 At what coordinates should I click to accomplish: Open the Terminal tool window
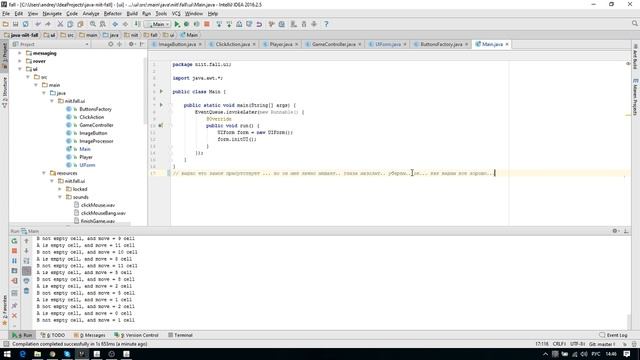pyautogui.click(x=180, y=335)
